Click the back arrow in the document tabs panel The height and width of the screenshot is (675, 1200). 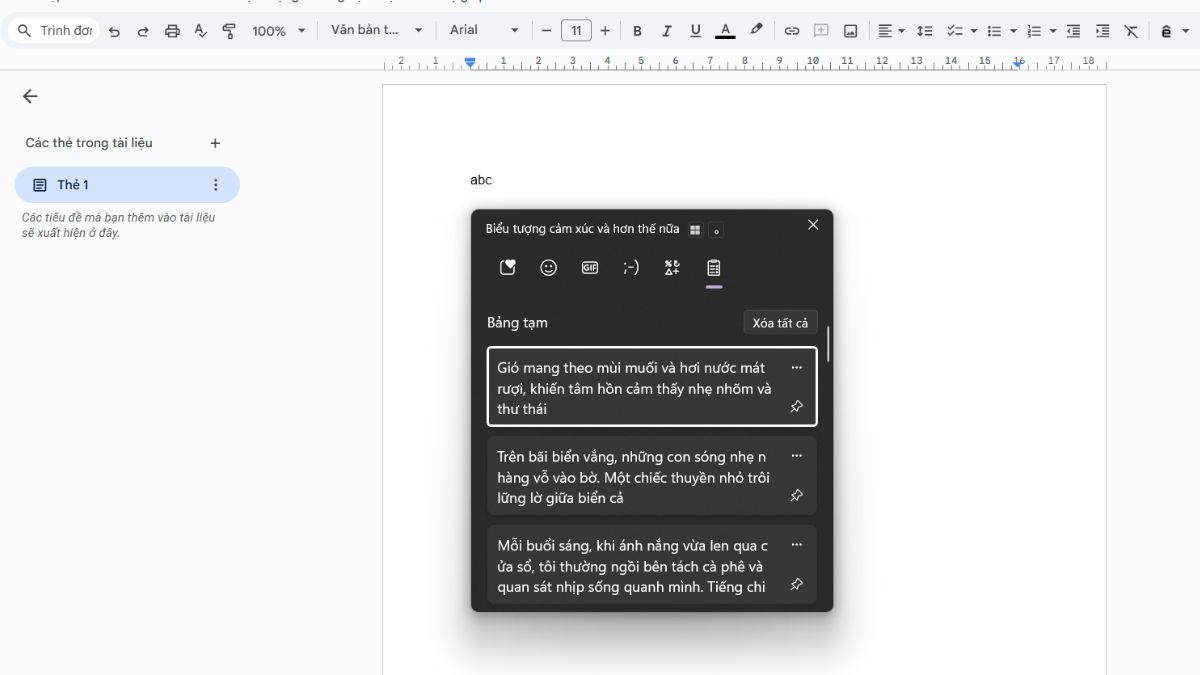tap(30, 96)
